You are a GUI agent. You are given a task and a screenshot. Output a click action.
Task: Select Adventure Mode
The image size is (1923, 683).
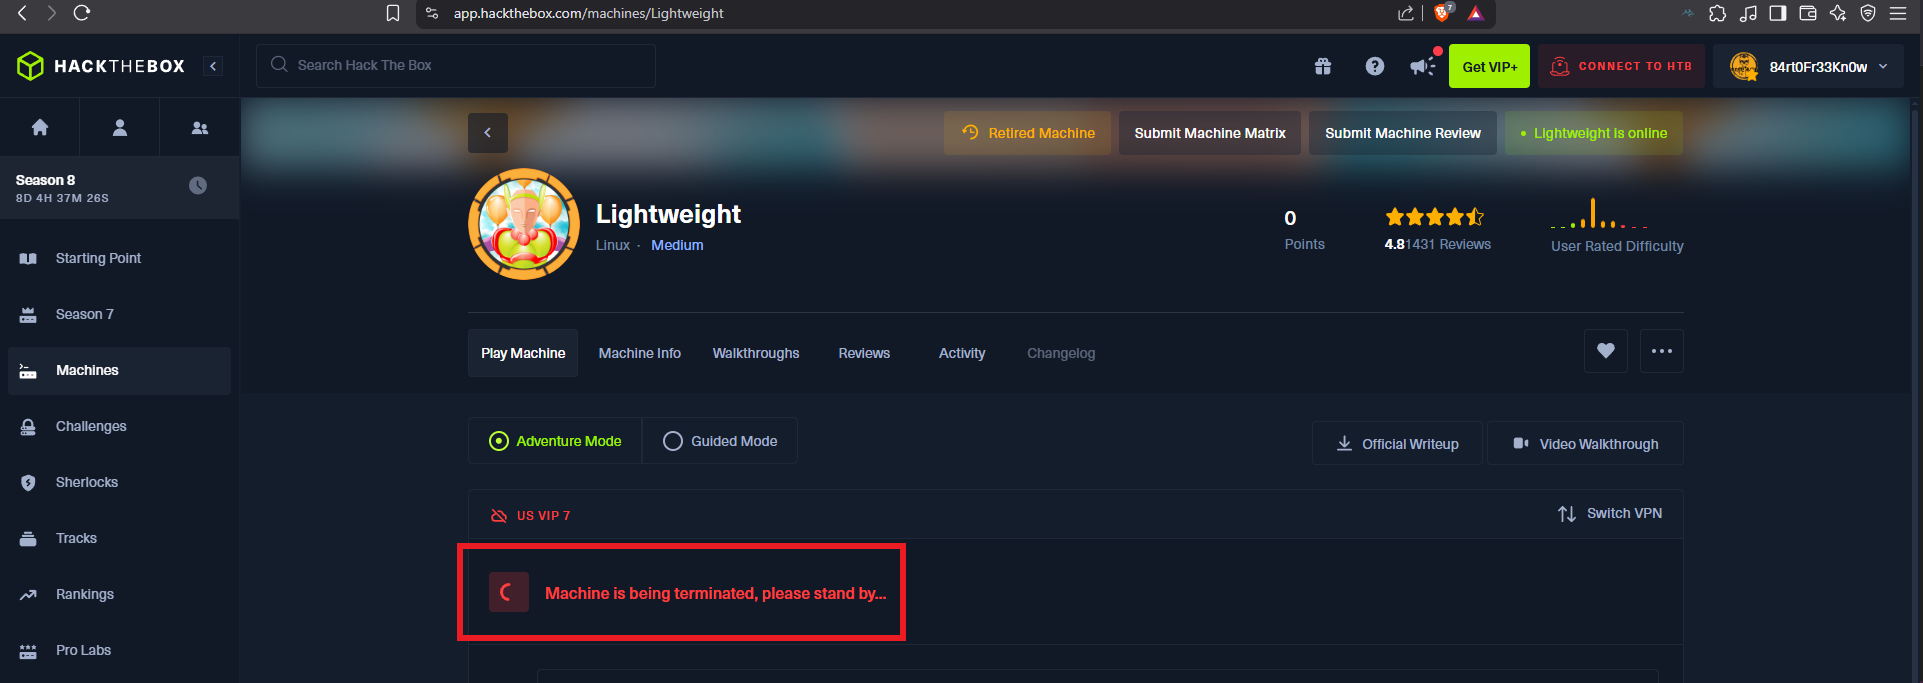tap(555, 441)
